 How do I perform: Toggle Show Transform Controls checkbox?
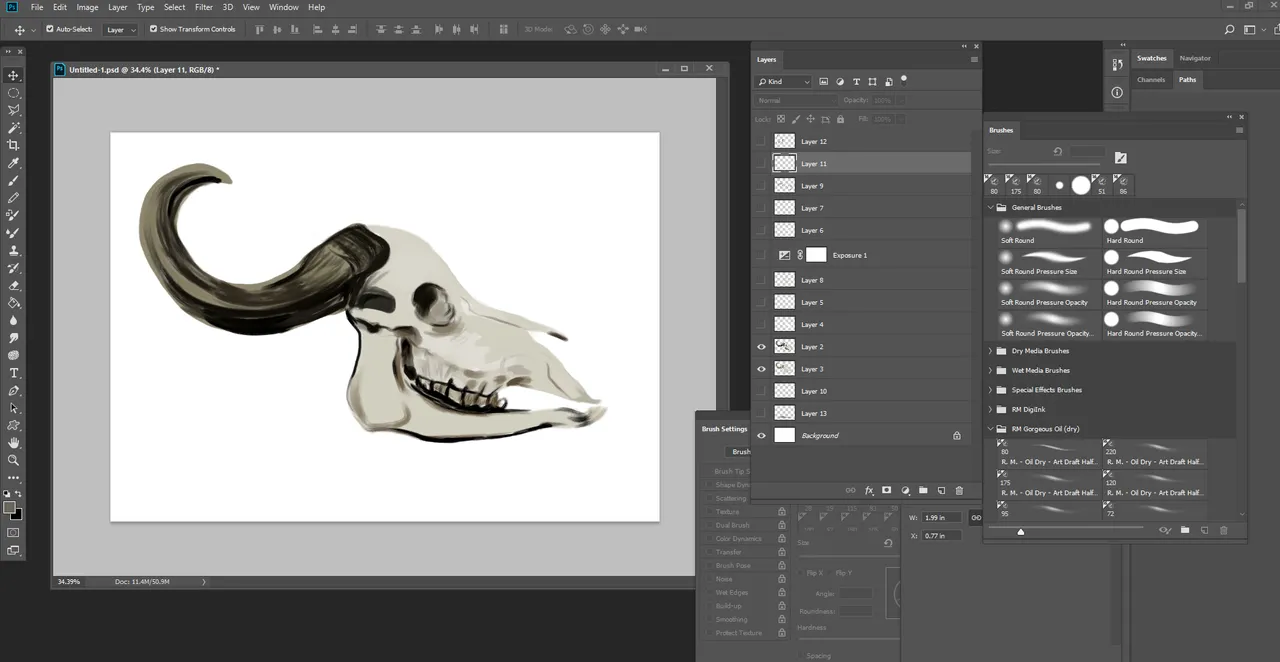[x=153, y=29]
